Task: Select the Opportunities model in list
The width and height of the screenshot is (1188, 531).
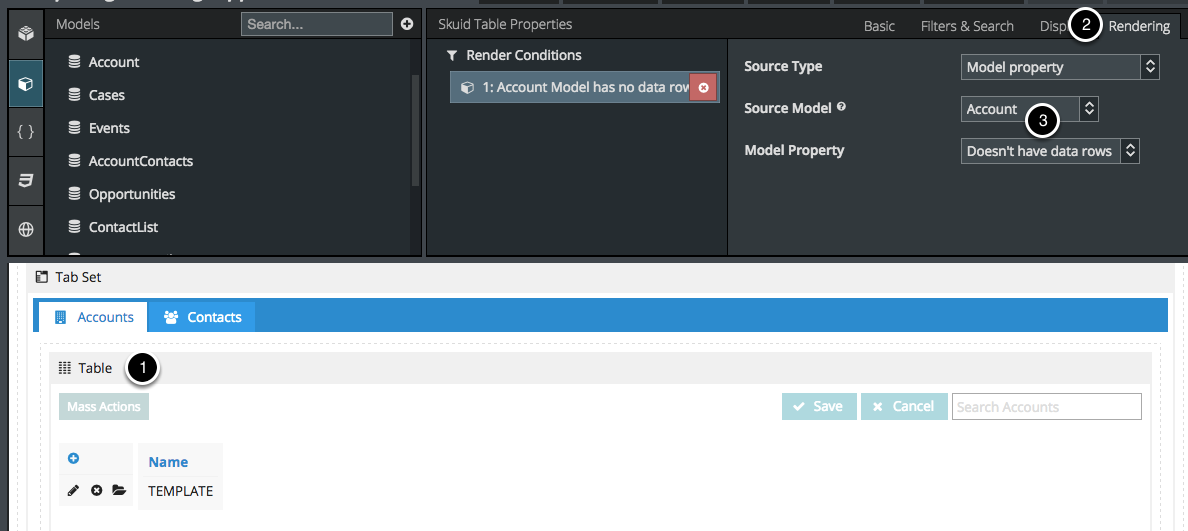Action: 131,194
